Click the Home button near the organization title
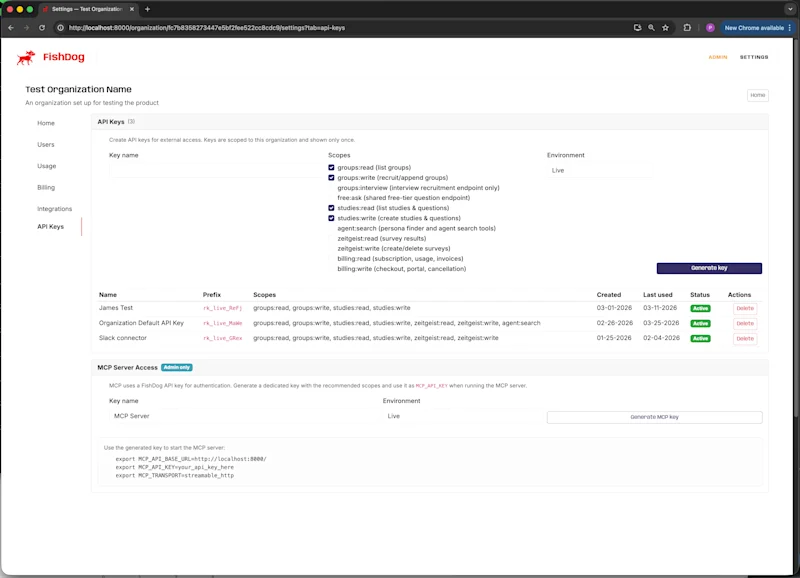 [x=758, y=95]
